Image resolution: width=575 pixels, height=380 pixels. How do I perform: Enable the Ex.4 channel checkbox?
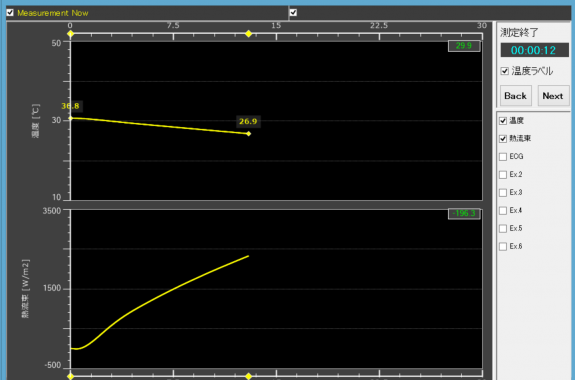[503, 211]
